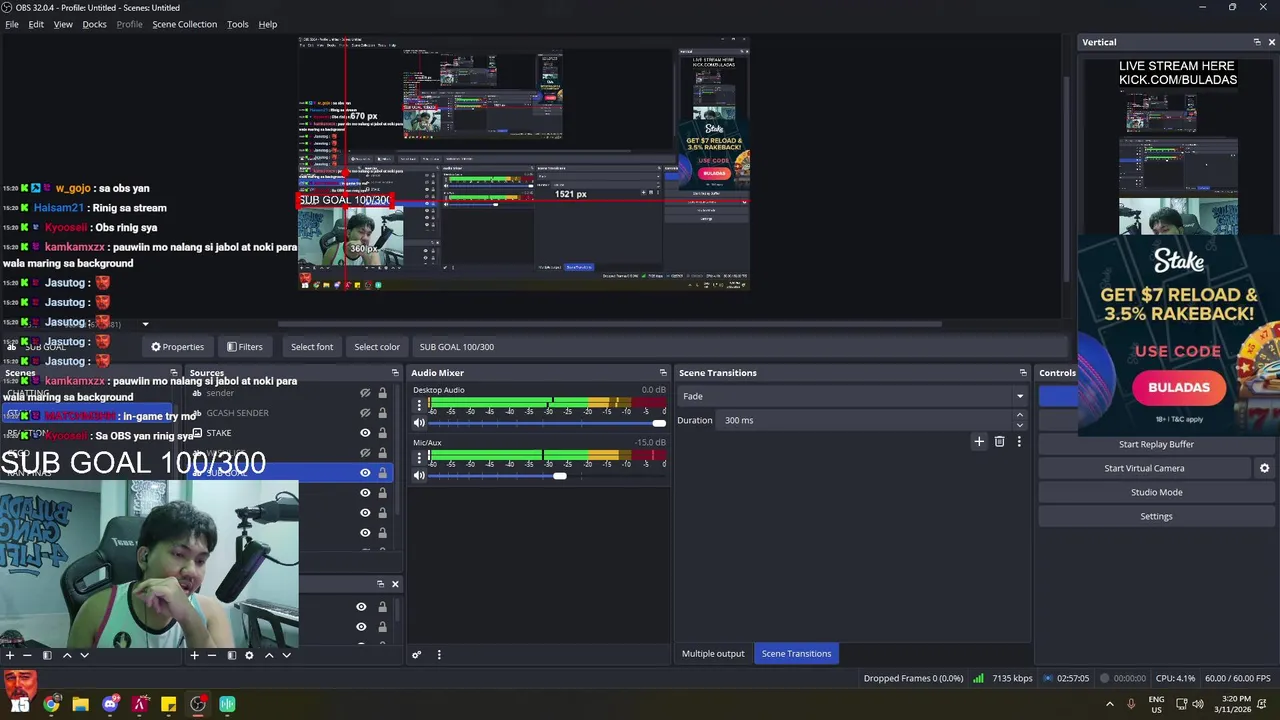Close the lower vertical sources dock
The width and height of the screenshot is (1280, 720).
point(394,584)
